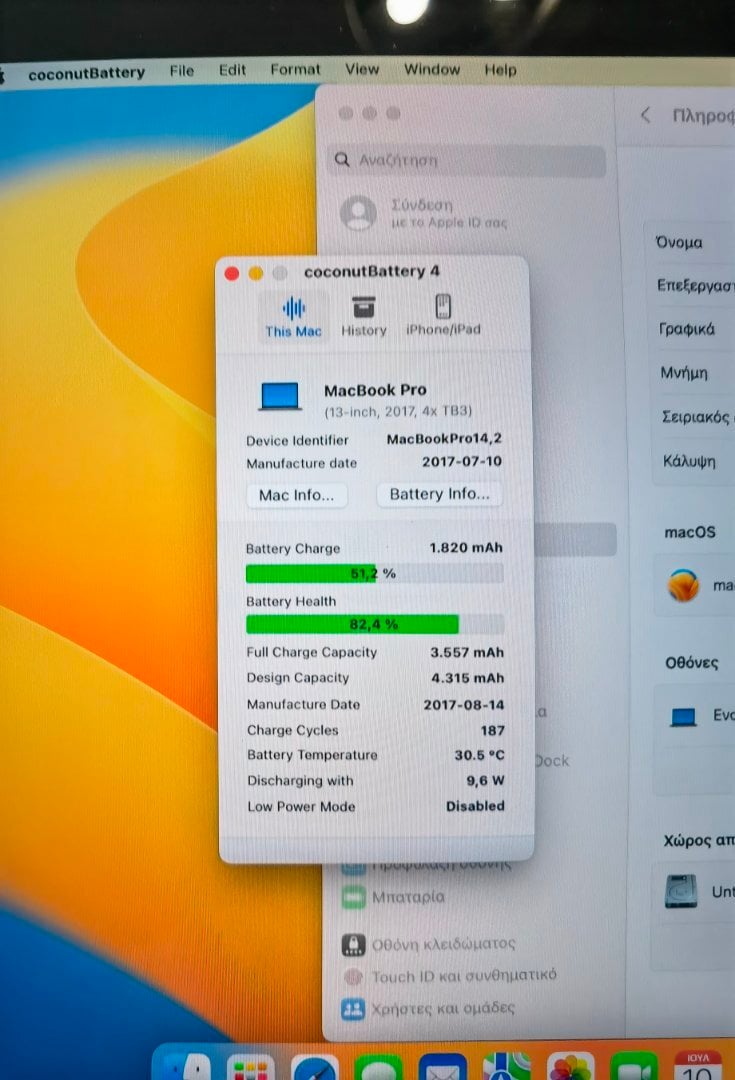The height and width of the screenshot is (1080, 735).
Task: Click the Οθόνη κλειδώματος lock icon
Action: coord(353,944)
